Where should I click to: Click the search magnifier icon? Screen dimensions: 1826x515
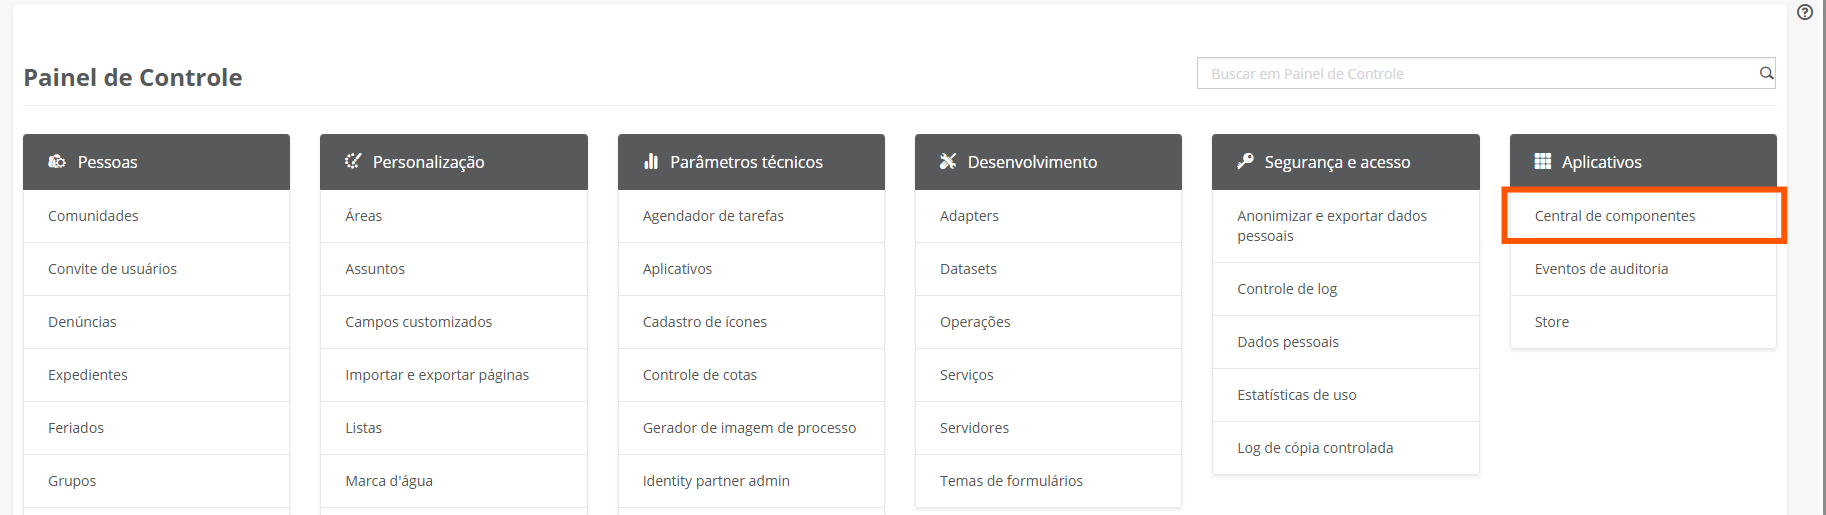tap(1766, 73)
